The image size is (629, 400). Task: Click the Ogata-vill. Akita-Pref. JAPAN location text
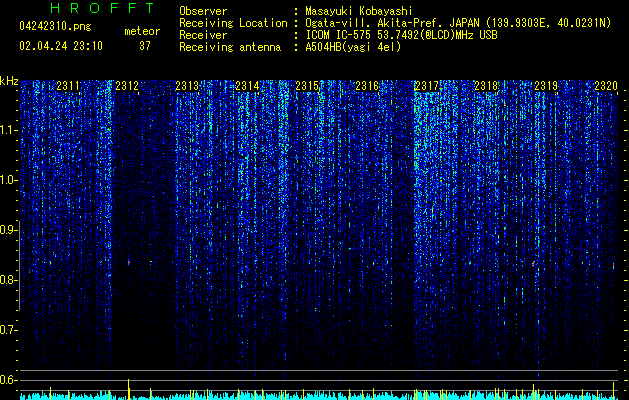click(x=458, y=23)
